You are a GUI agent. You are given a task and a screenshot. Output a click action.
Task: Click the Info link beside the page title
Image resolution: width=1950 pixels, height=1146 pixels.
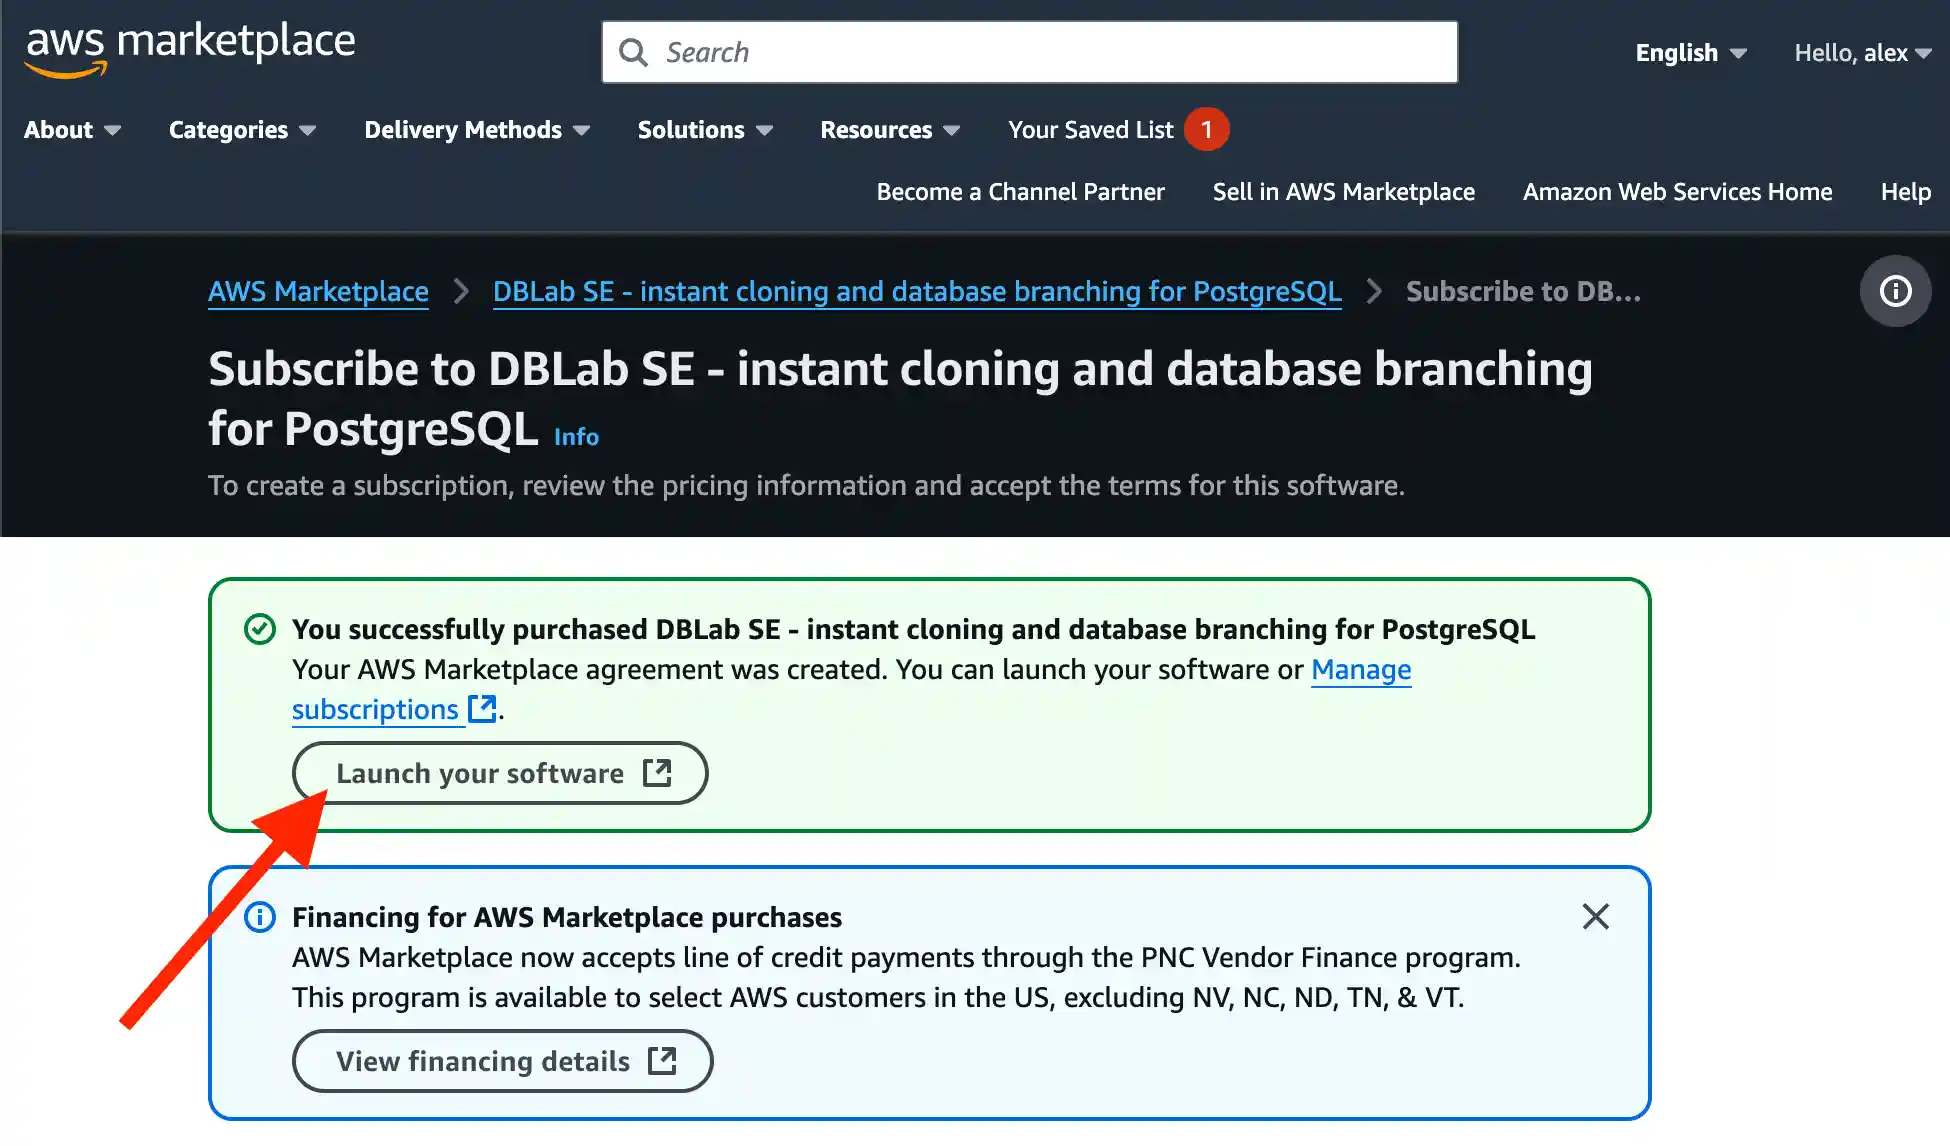(x=576, y=437)
